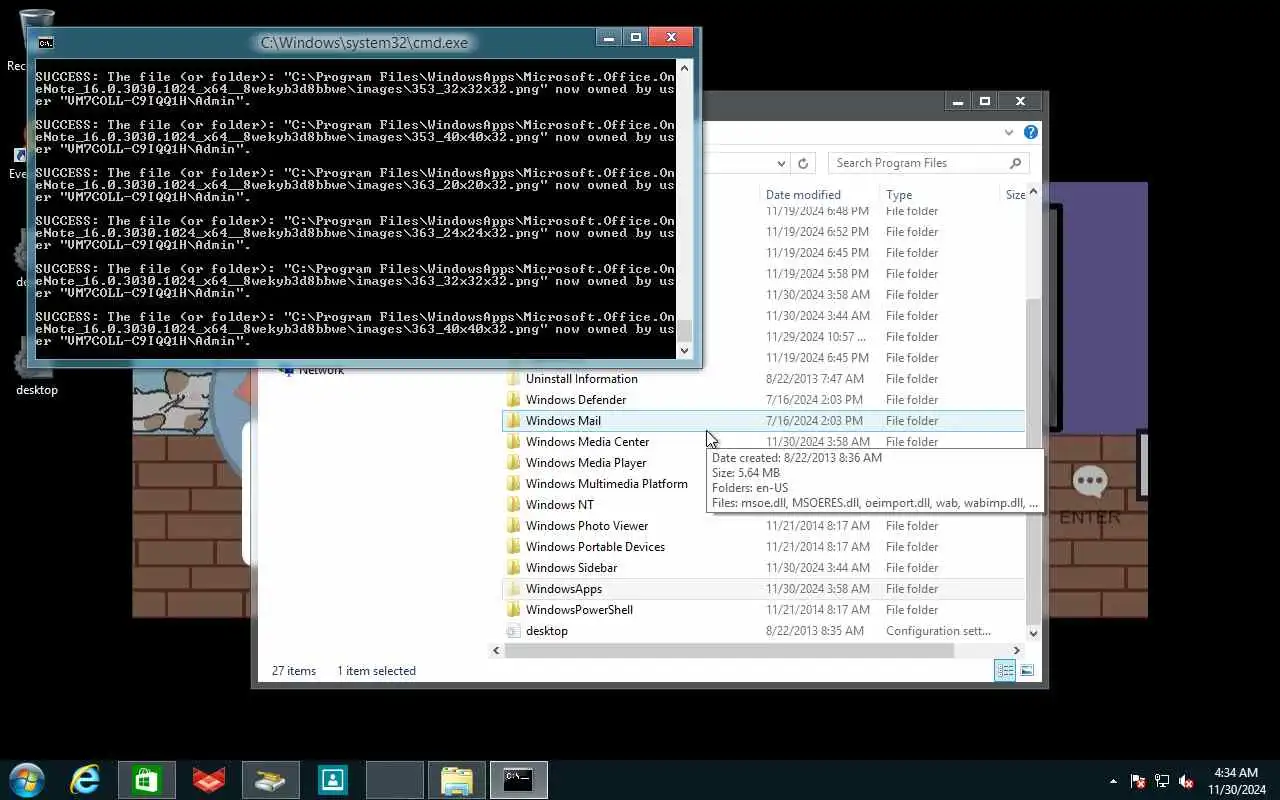This screenshot has width=1280, height=800.
Task: Click cmd scrollbar down arrow
Action: click(684, 350)
